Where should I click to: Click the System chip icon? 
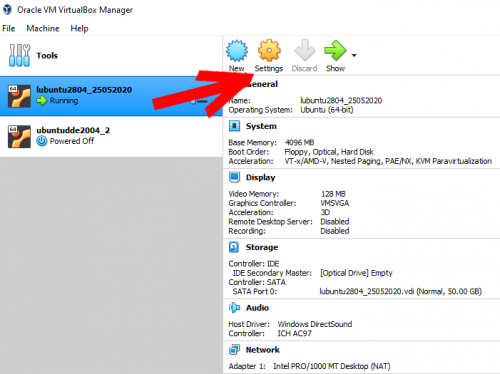[234, 126]
